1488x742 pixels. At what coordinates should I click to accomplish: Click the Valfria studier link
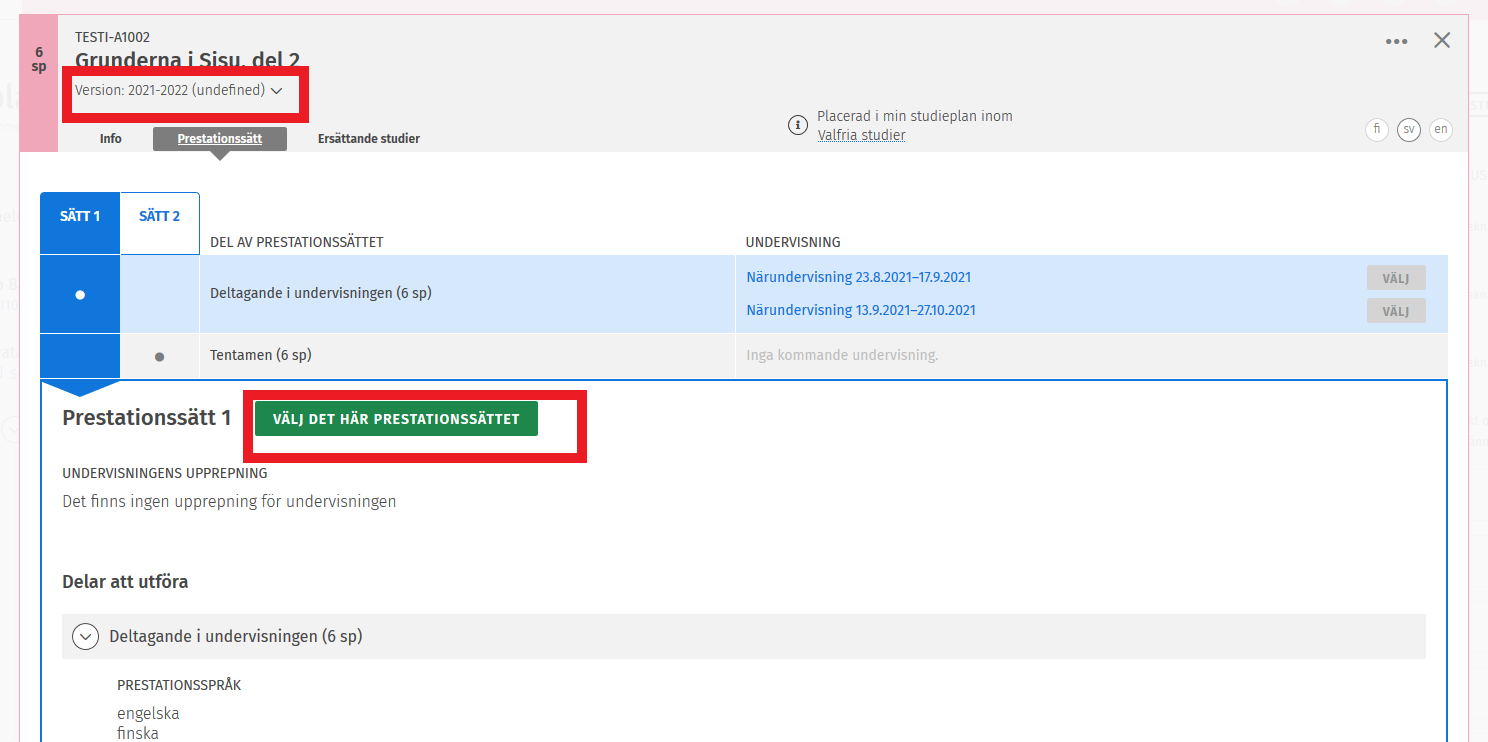click(x=861, y=135)
